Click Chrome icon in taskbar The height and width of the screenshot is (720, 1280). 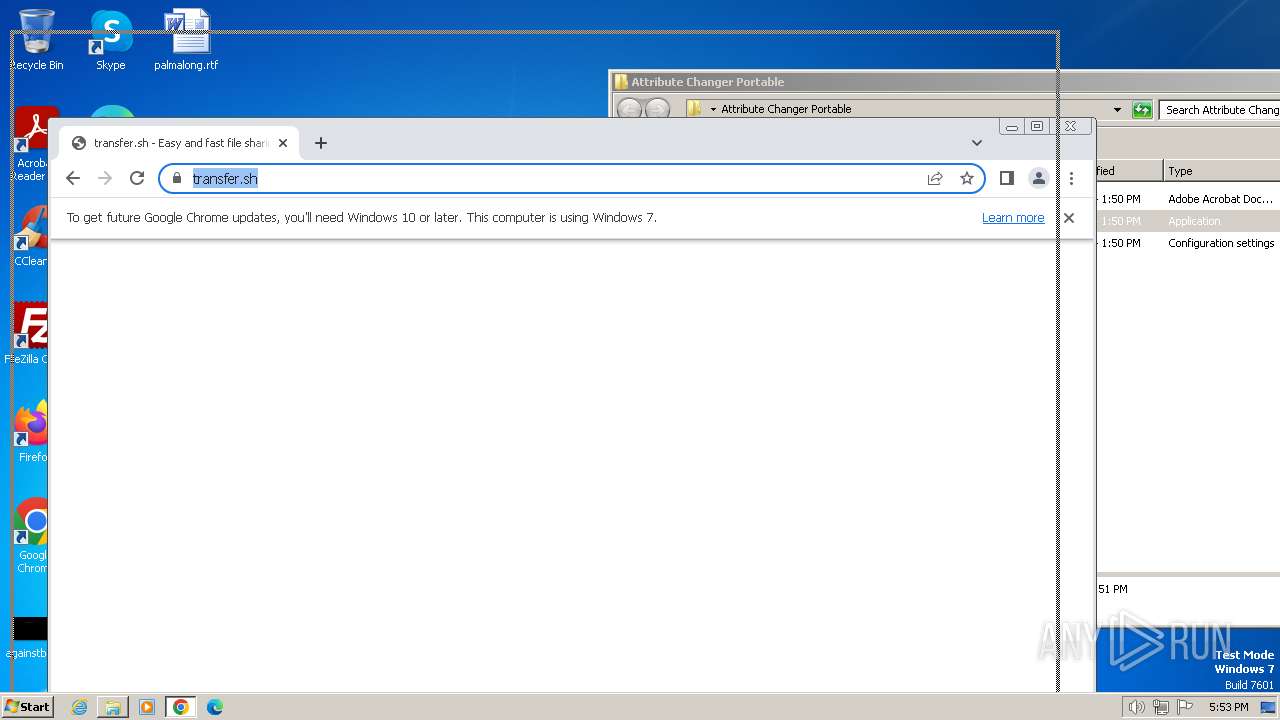coord(181,707)
